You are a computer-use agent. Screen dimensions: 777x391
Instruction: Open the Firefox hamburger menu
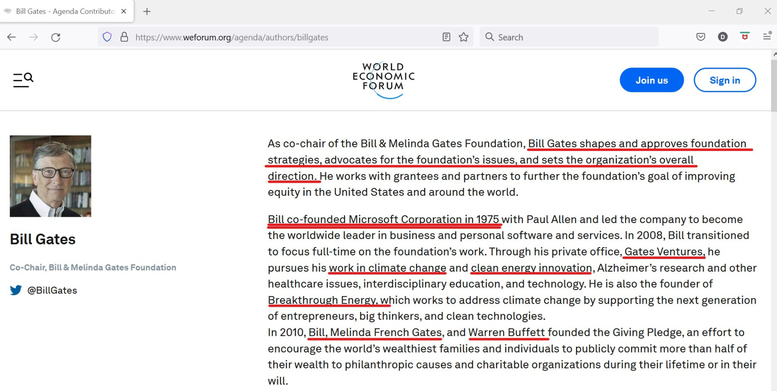[767, 37]
